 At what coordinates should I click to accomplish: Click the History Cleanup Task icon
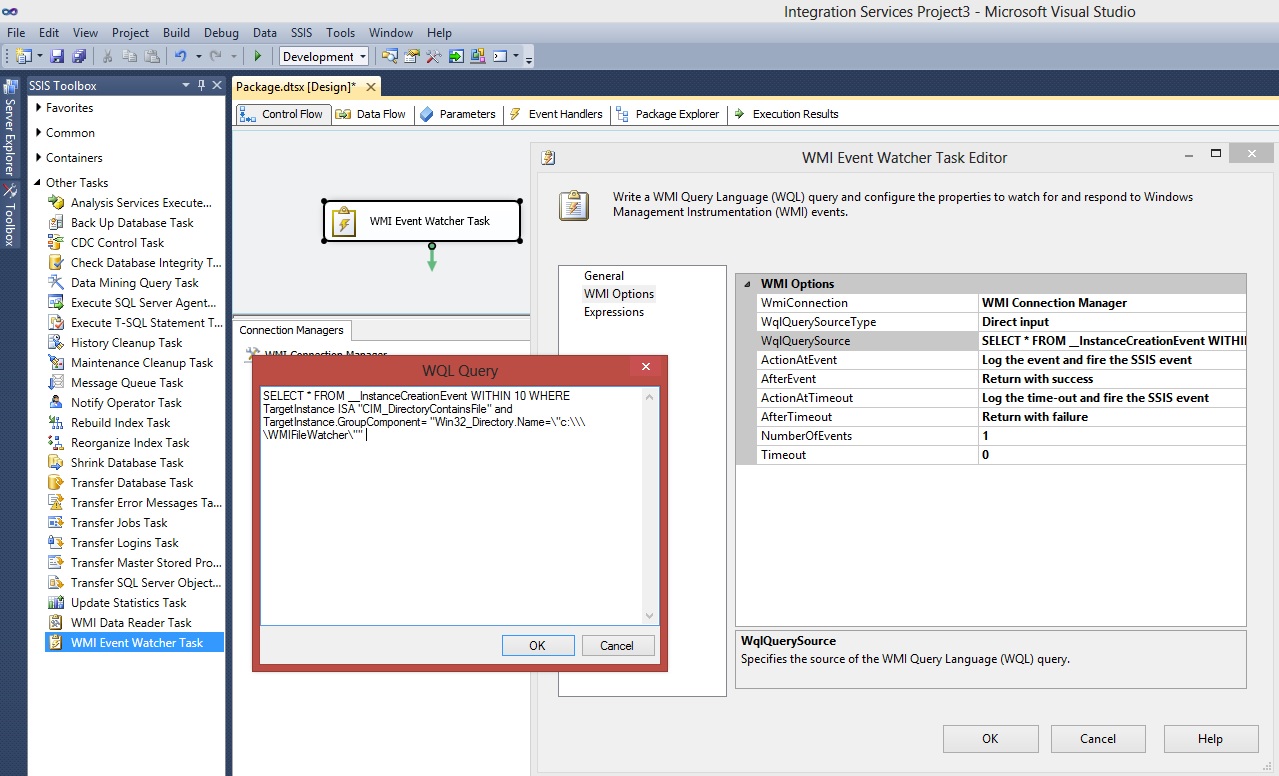(x=56, y=343)
